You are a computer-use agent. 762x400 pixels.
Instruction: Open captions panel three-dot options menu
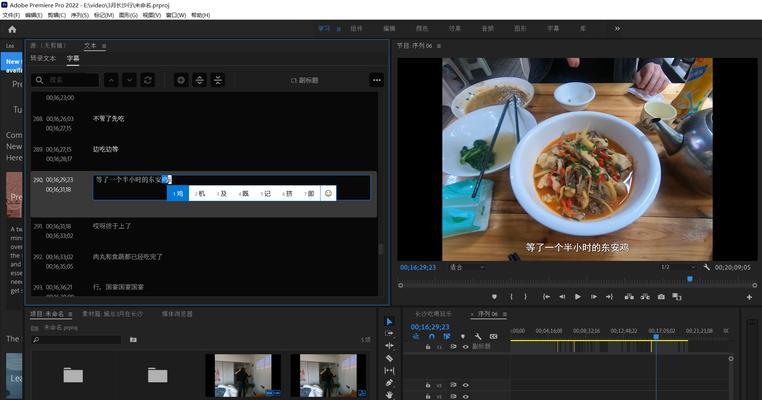(377, 80)
